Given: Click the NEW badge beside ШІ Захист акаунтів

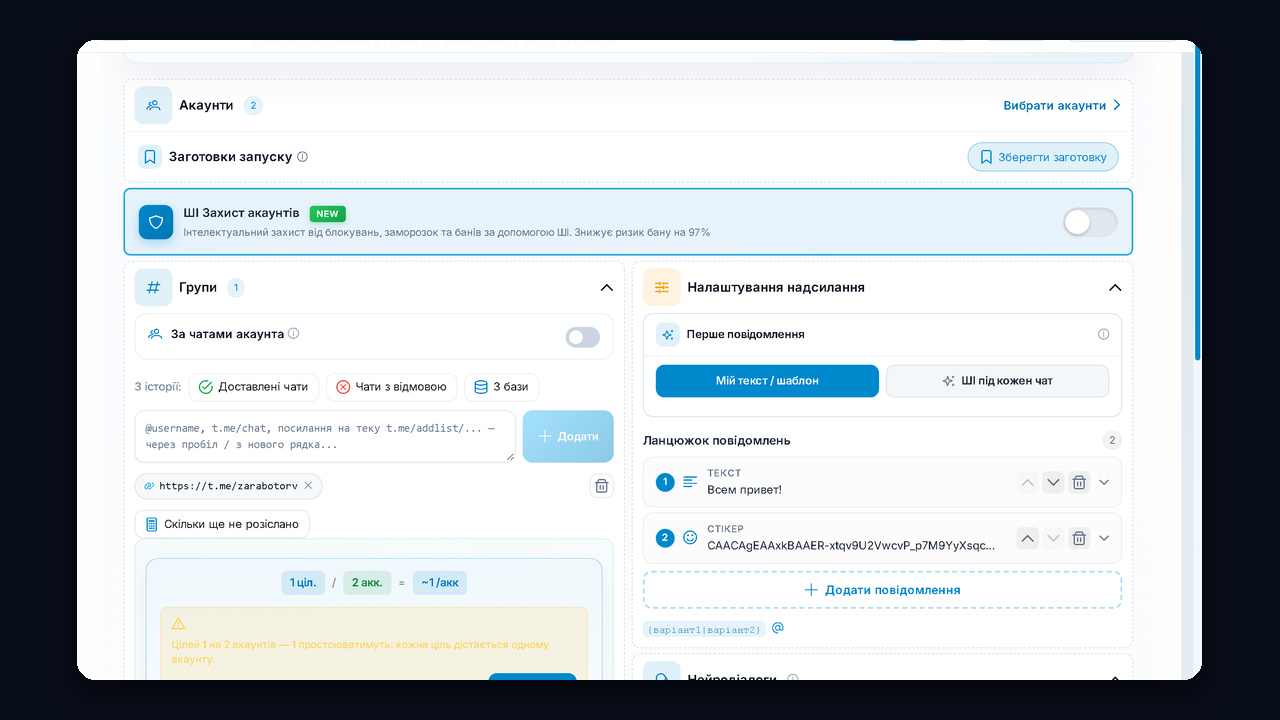Looking at the screenshot, I should (327, 213).
